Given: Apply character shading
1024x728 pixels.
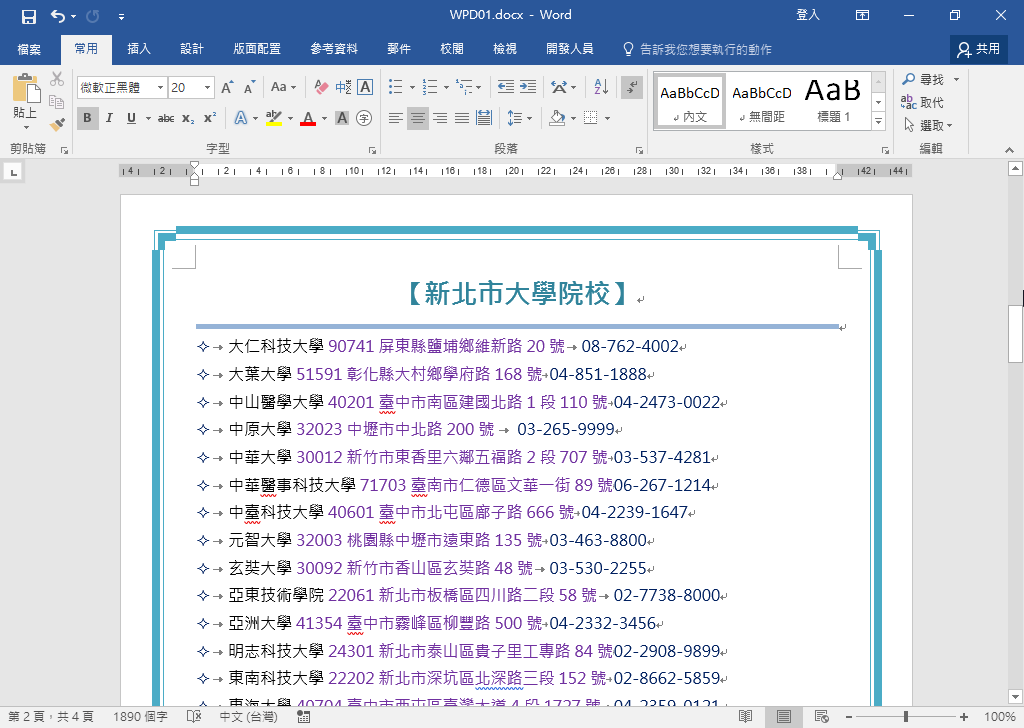Looking at the screenshot, I should click(x=342, y=118).
